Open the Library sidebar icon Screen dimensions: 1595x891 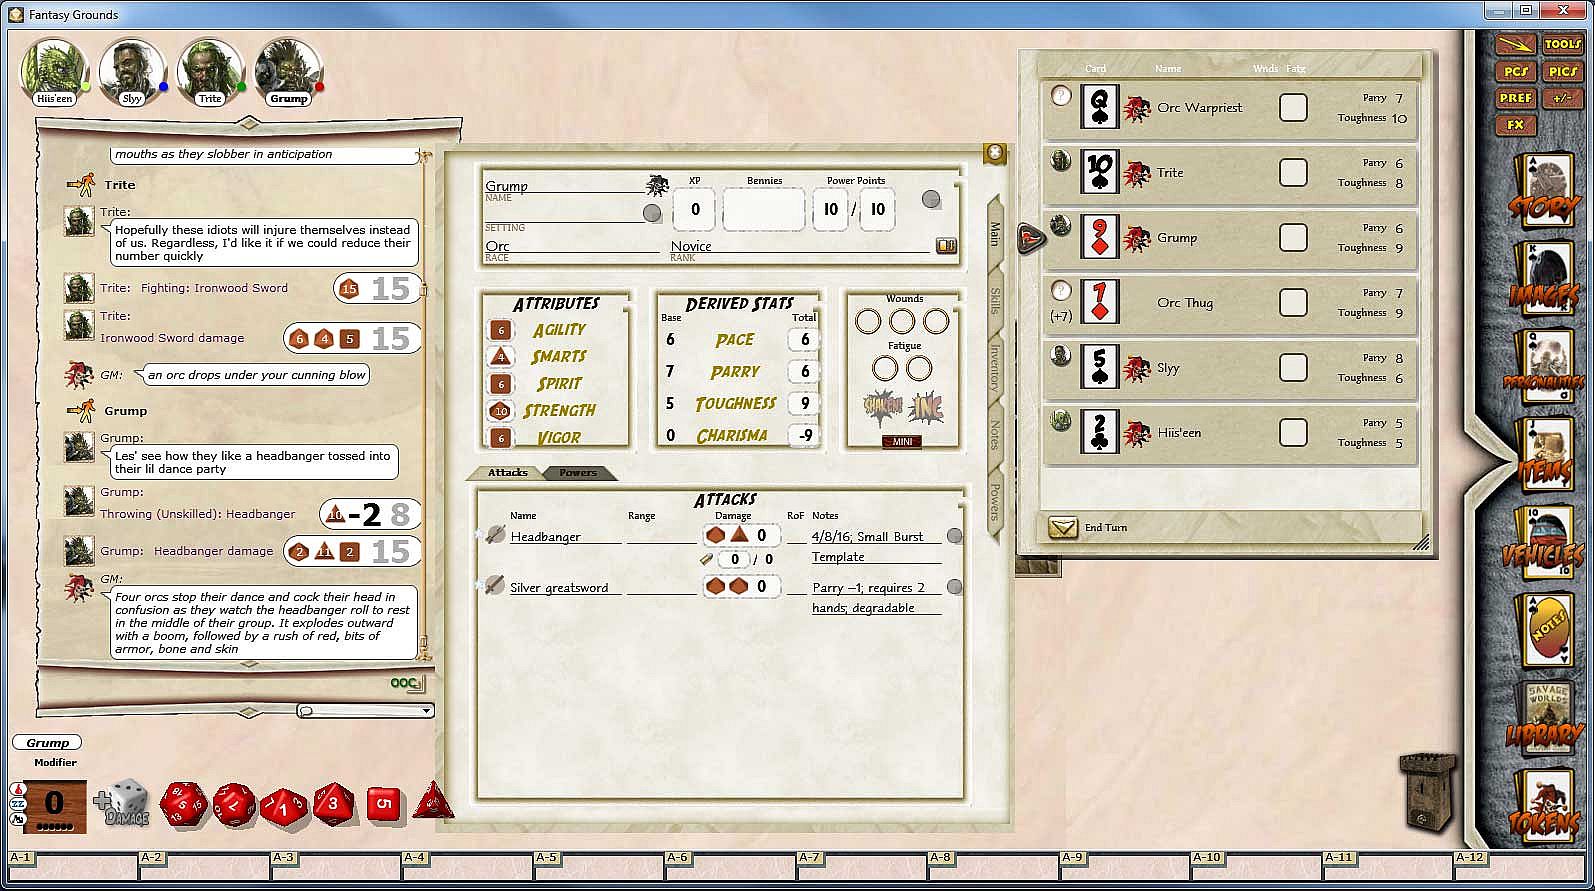(x=1543, y=722)
